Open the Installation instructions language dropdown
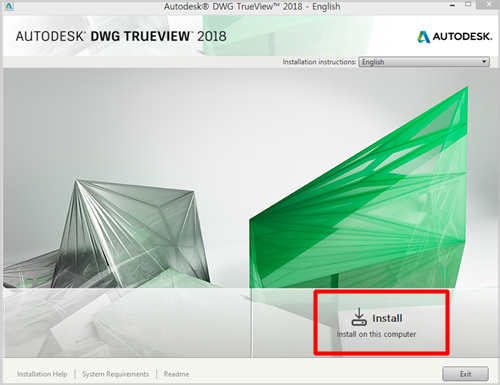The width and height of the screenshot is (500, 385). (424, 62)
